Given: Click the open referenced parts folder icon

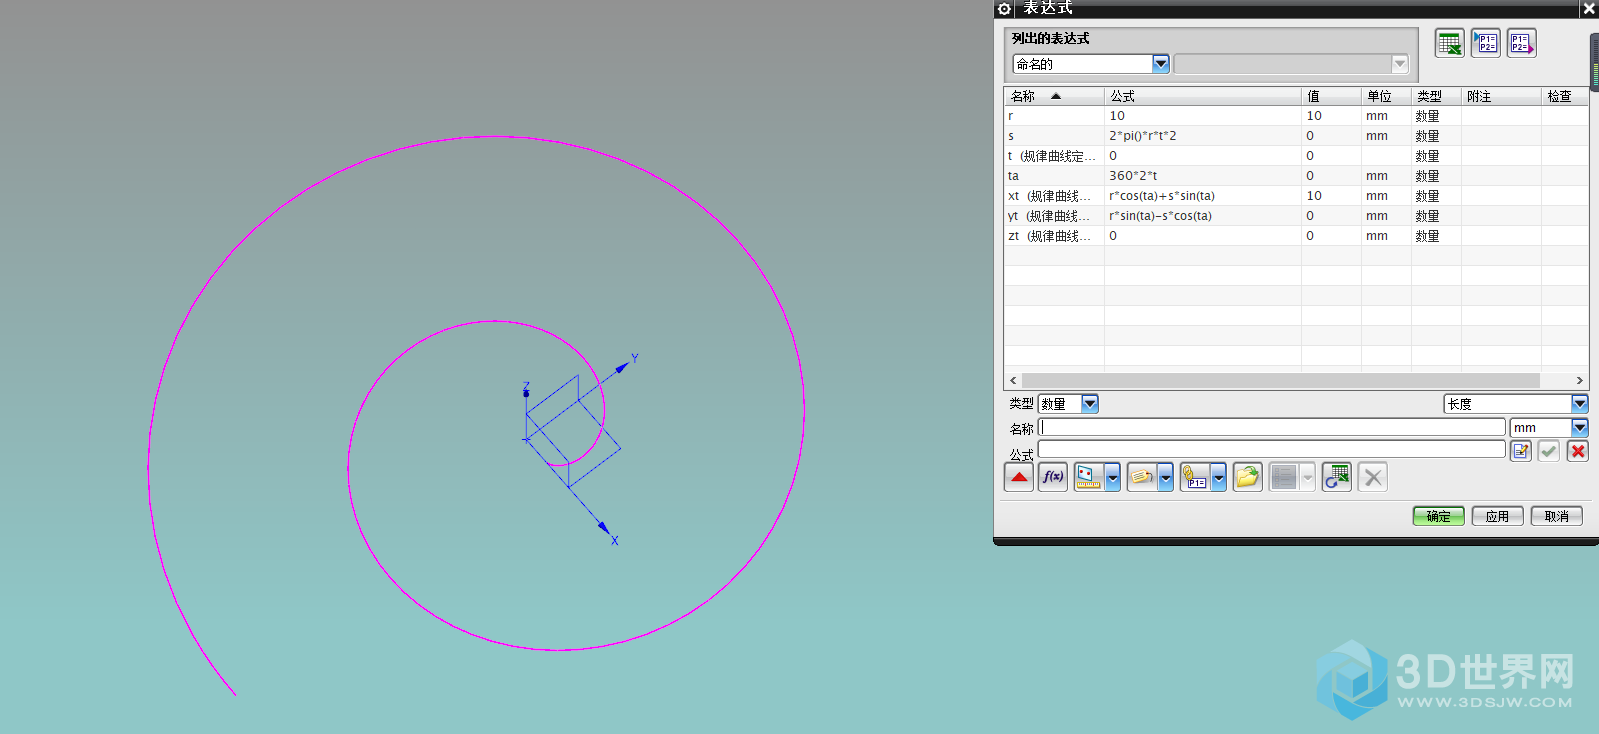Looking at the screenshot, I should click(1247, 477).
